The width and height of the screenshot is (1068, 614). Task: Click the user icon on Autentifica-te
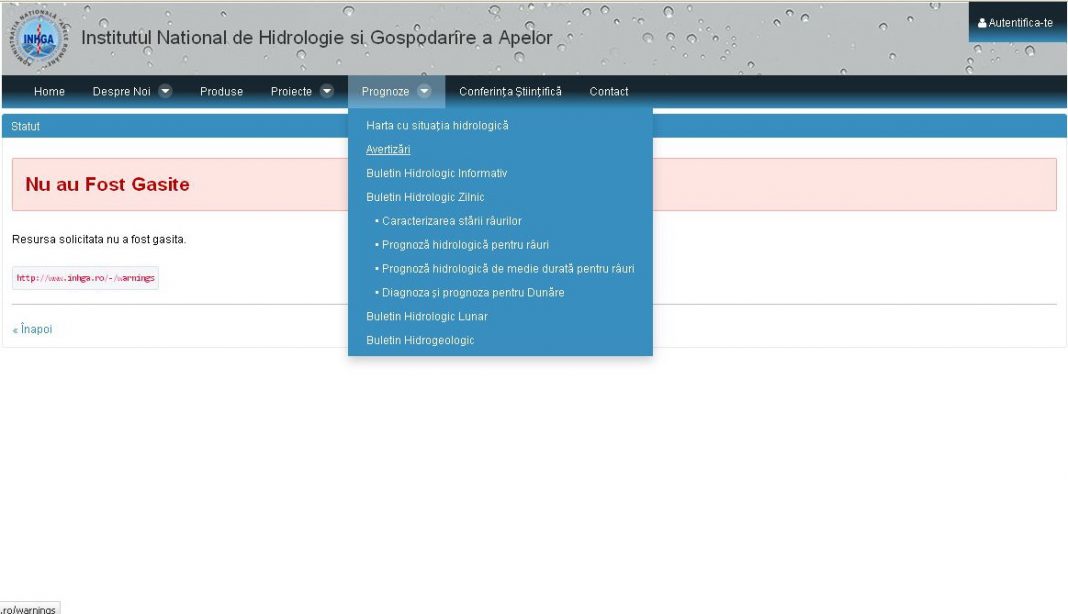tap(980, 21)
